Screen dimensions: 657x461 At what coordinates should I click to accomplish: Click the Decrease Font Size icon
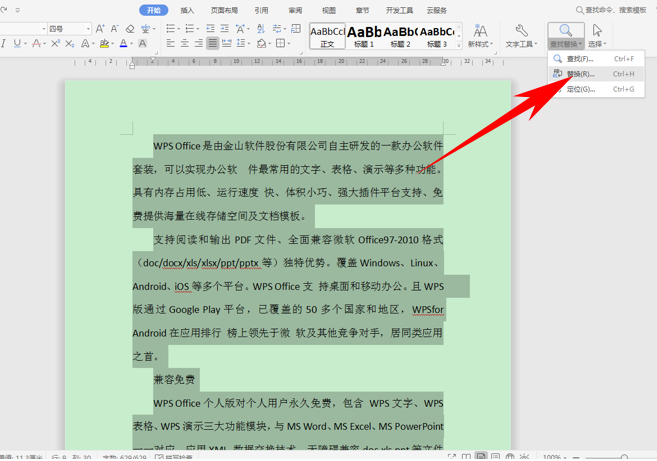point(114,28)
